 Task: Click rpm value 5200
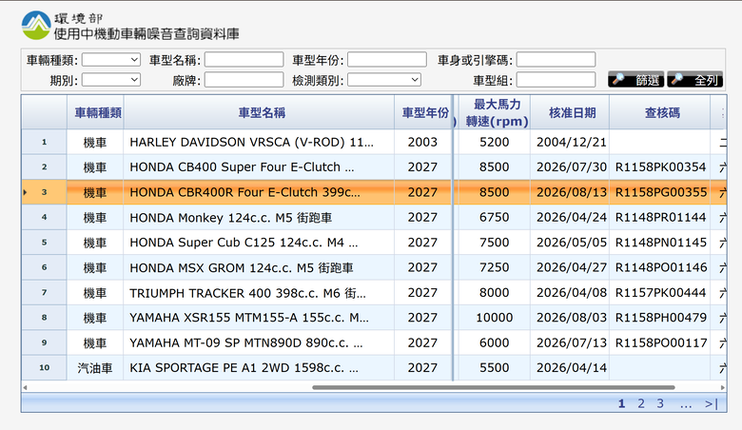point(494,142)
